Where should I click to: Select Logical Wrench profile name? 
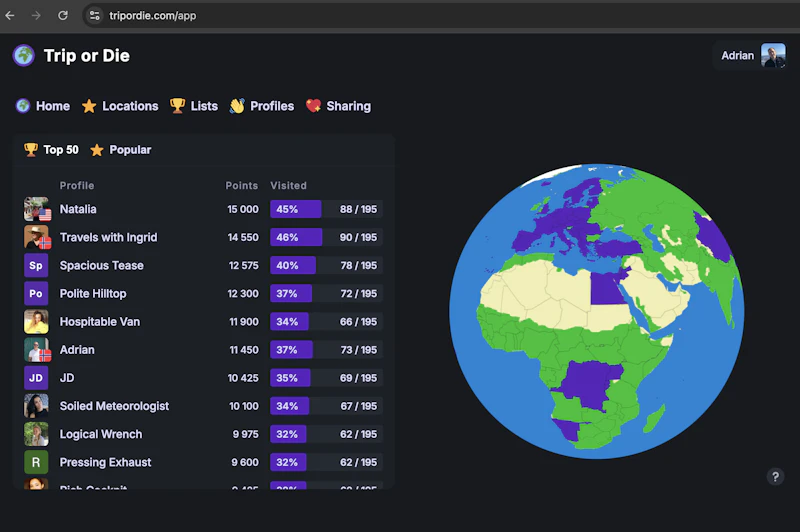[x=101, y=434]
